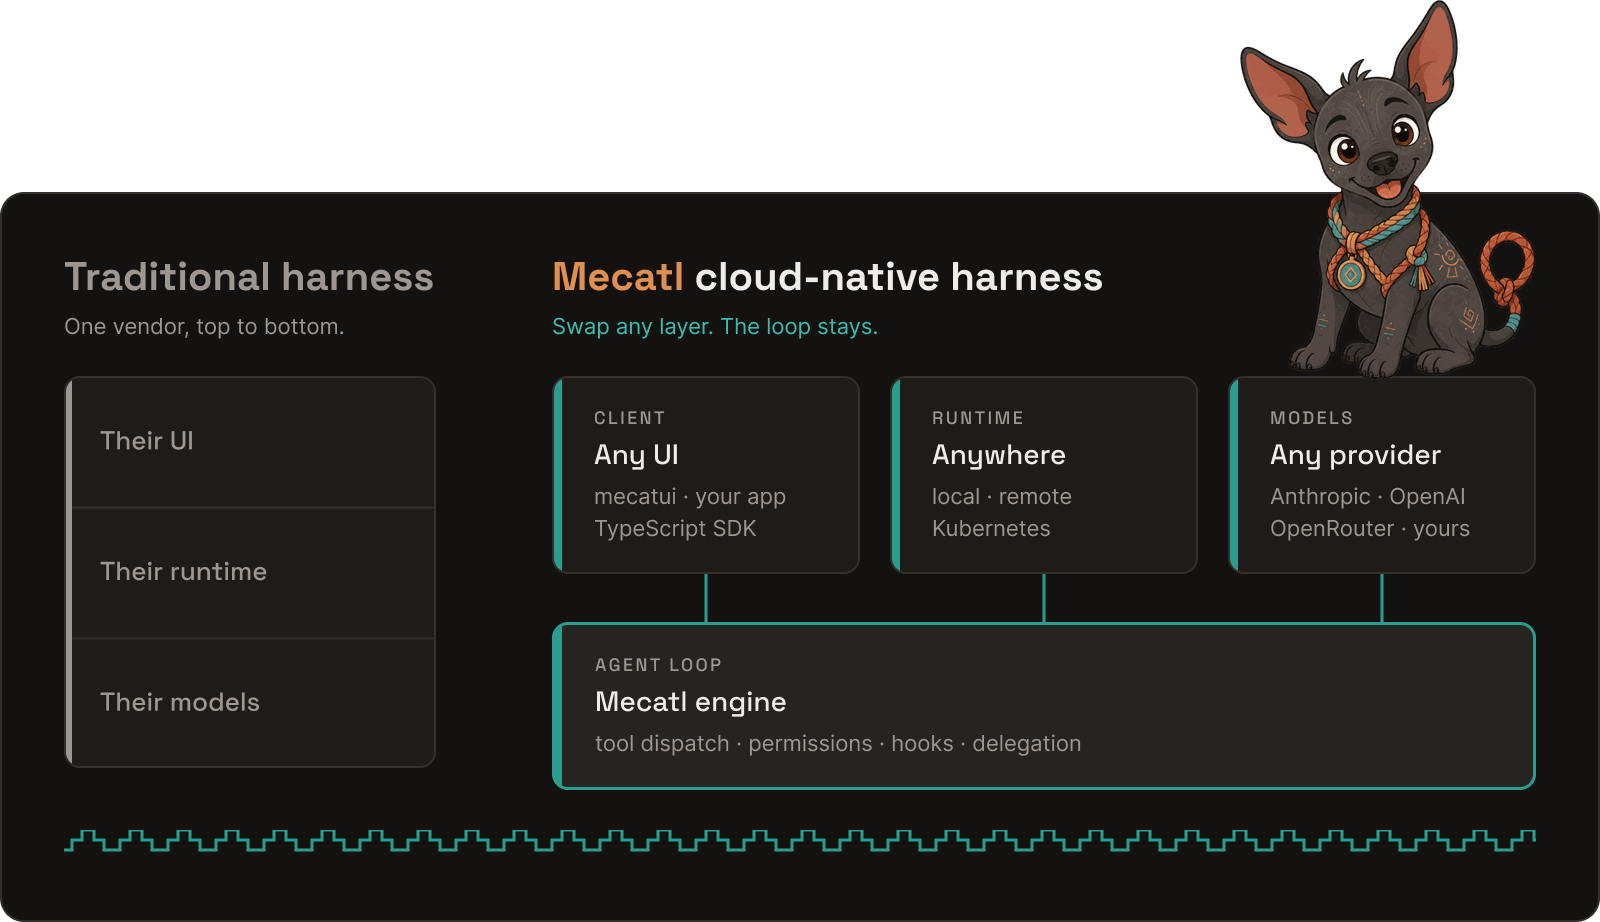The width and height of the screenshot is (1600, 922).
Task: Select the 'Any provider' card title
Action: pyautogui.click(x=1355, y=455)
